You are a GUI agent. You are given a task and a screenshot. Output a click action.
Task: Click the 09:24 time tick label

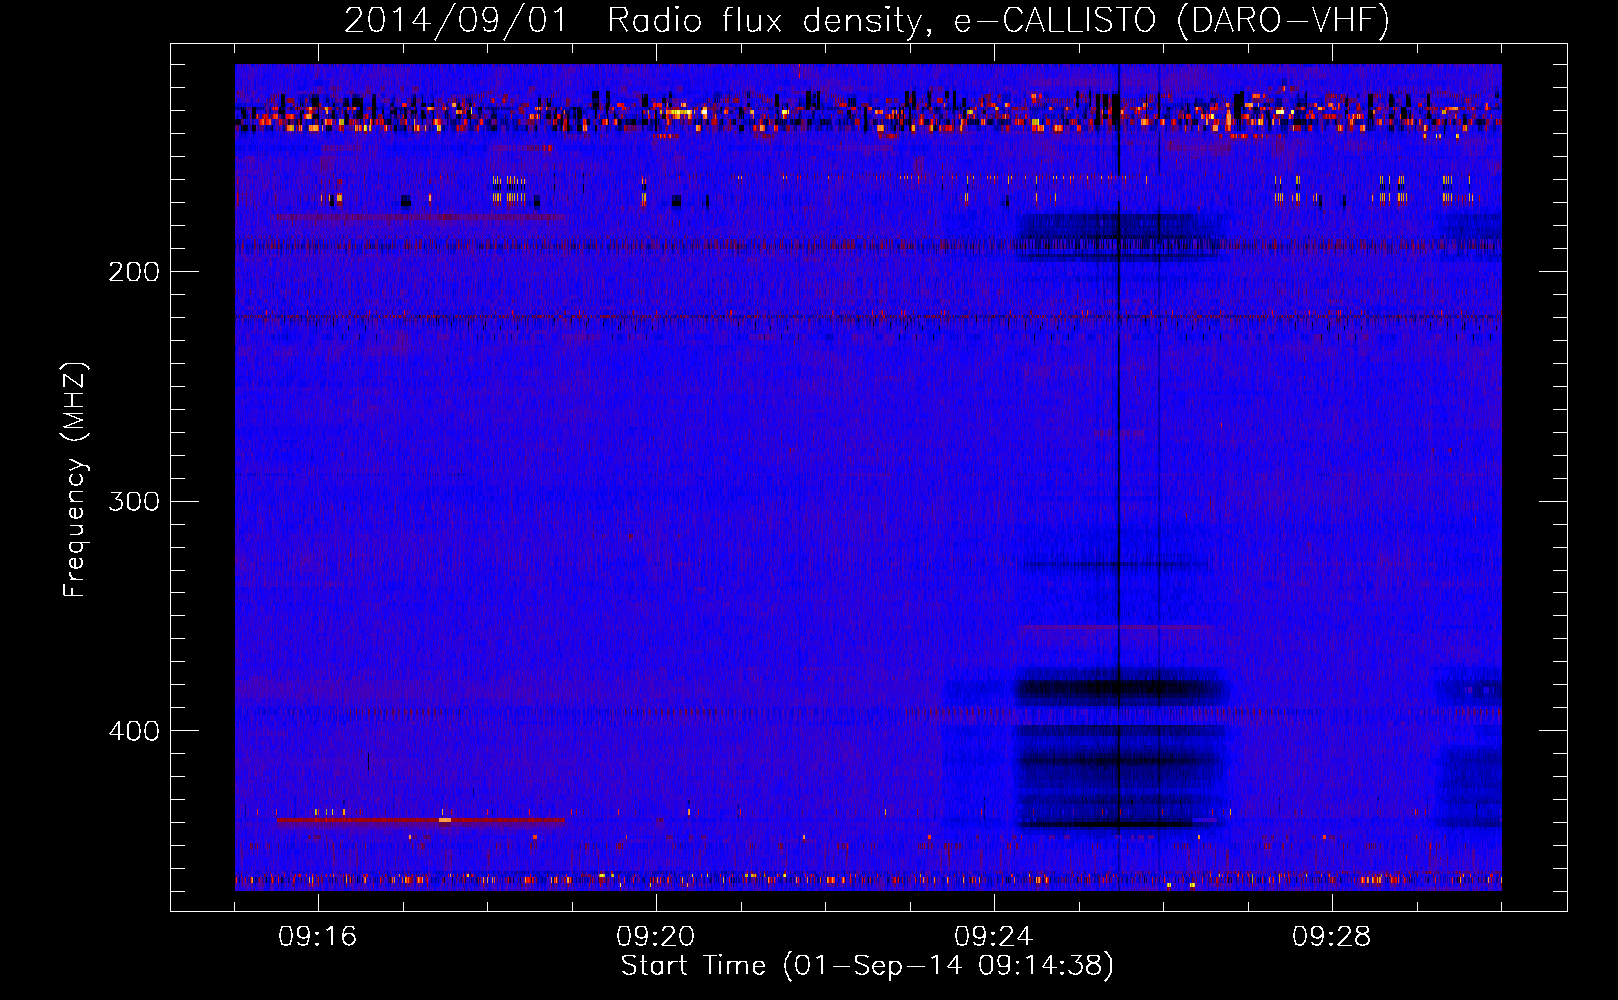tap(994, 937)
